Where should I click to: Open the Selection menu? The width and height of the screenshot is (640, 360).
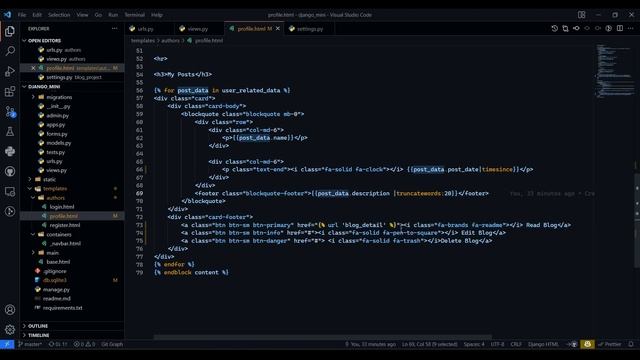click(x=59, y=15)
